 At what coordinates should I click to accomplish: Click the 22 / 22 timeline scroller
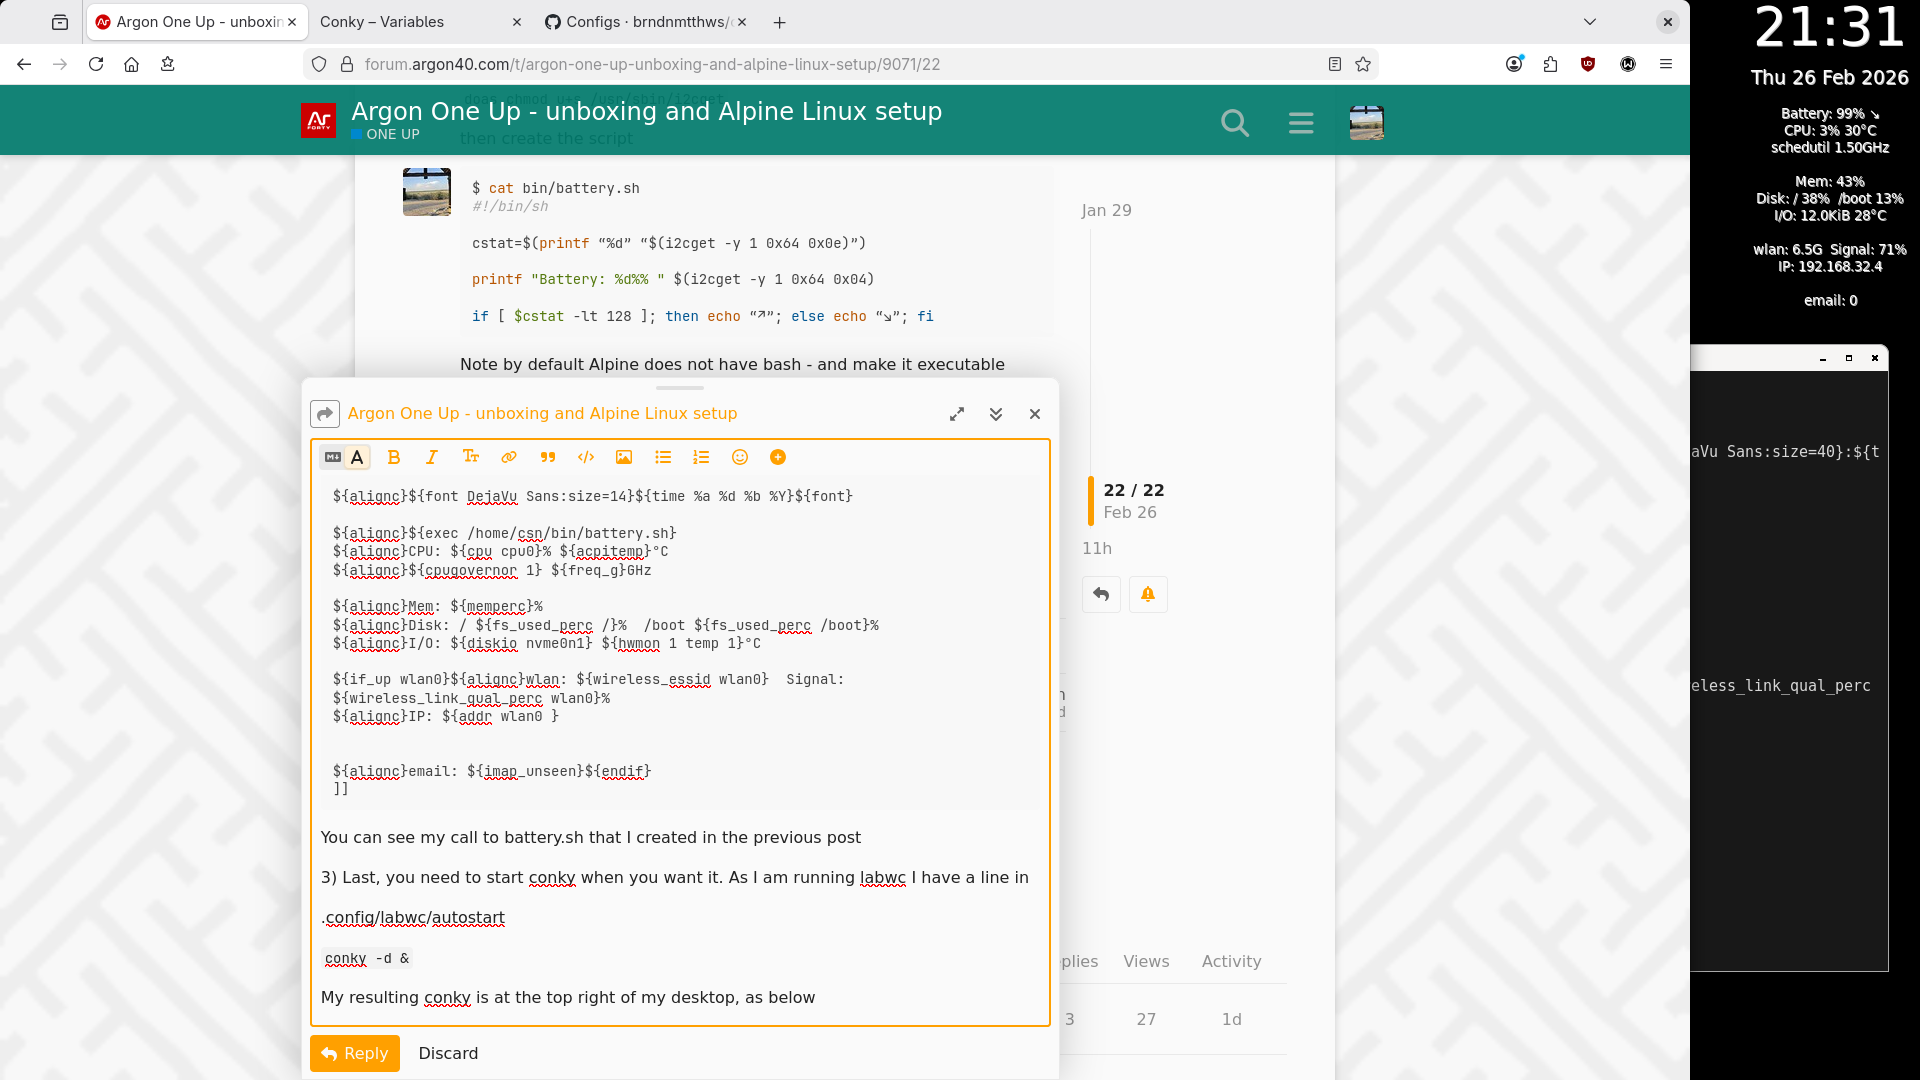coord(1133,500)
